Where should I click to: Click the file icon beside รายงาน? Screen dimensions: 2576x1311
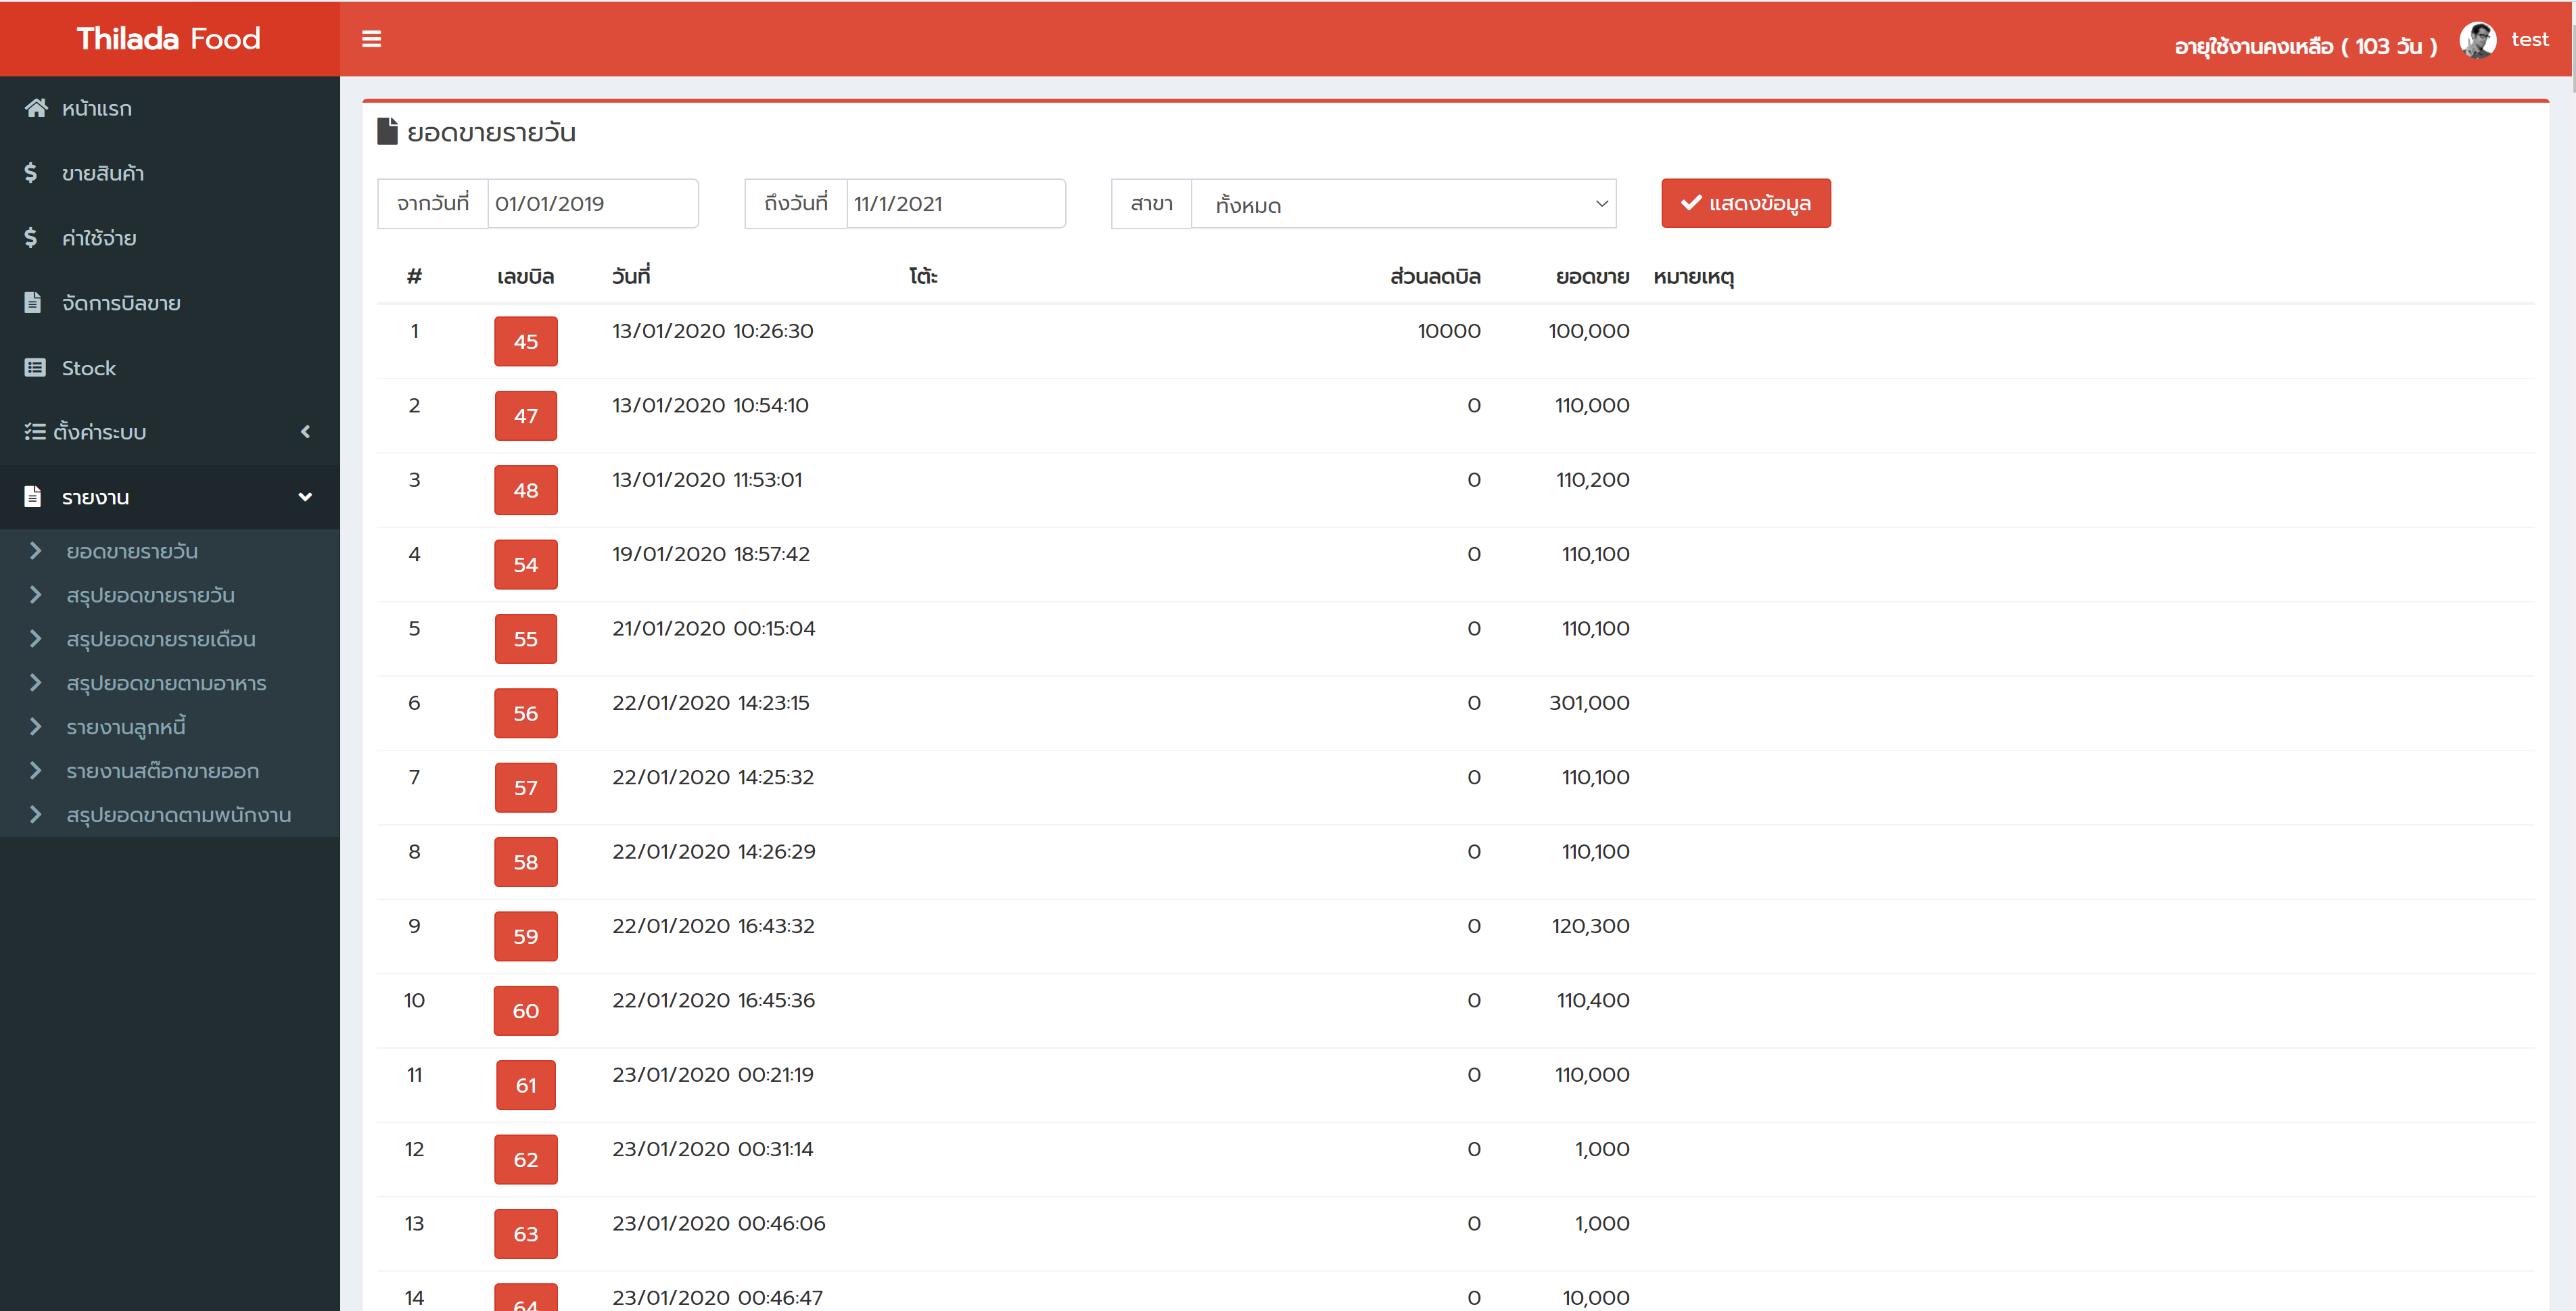(x=33, y=497)
